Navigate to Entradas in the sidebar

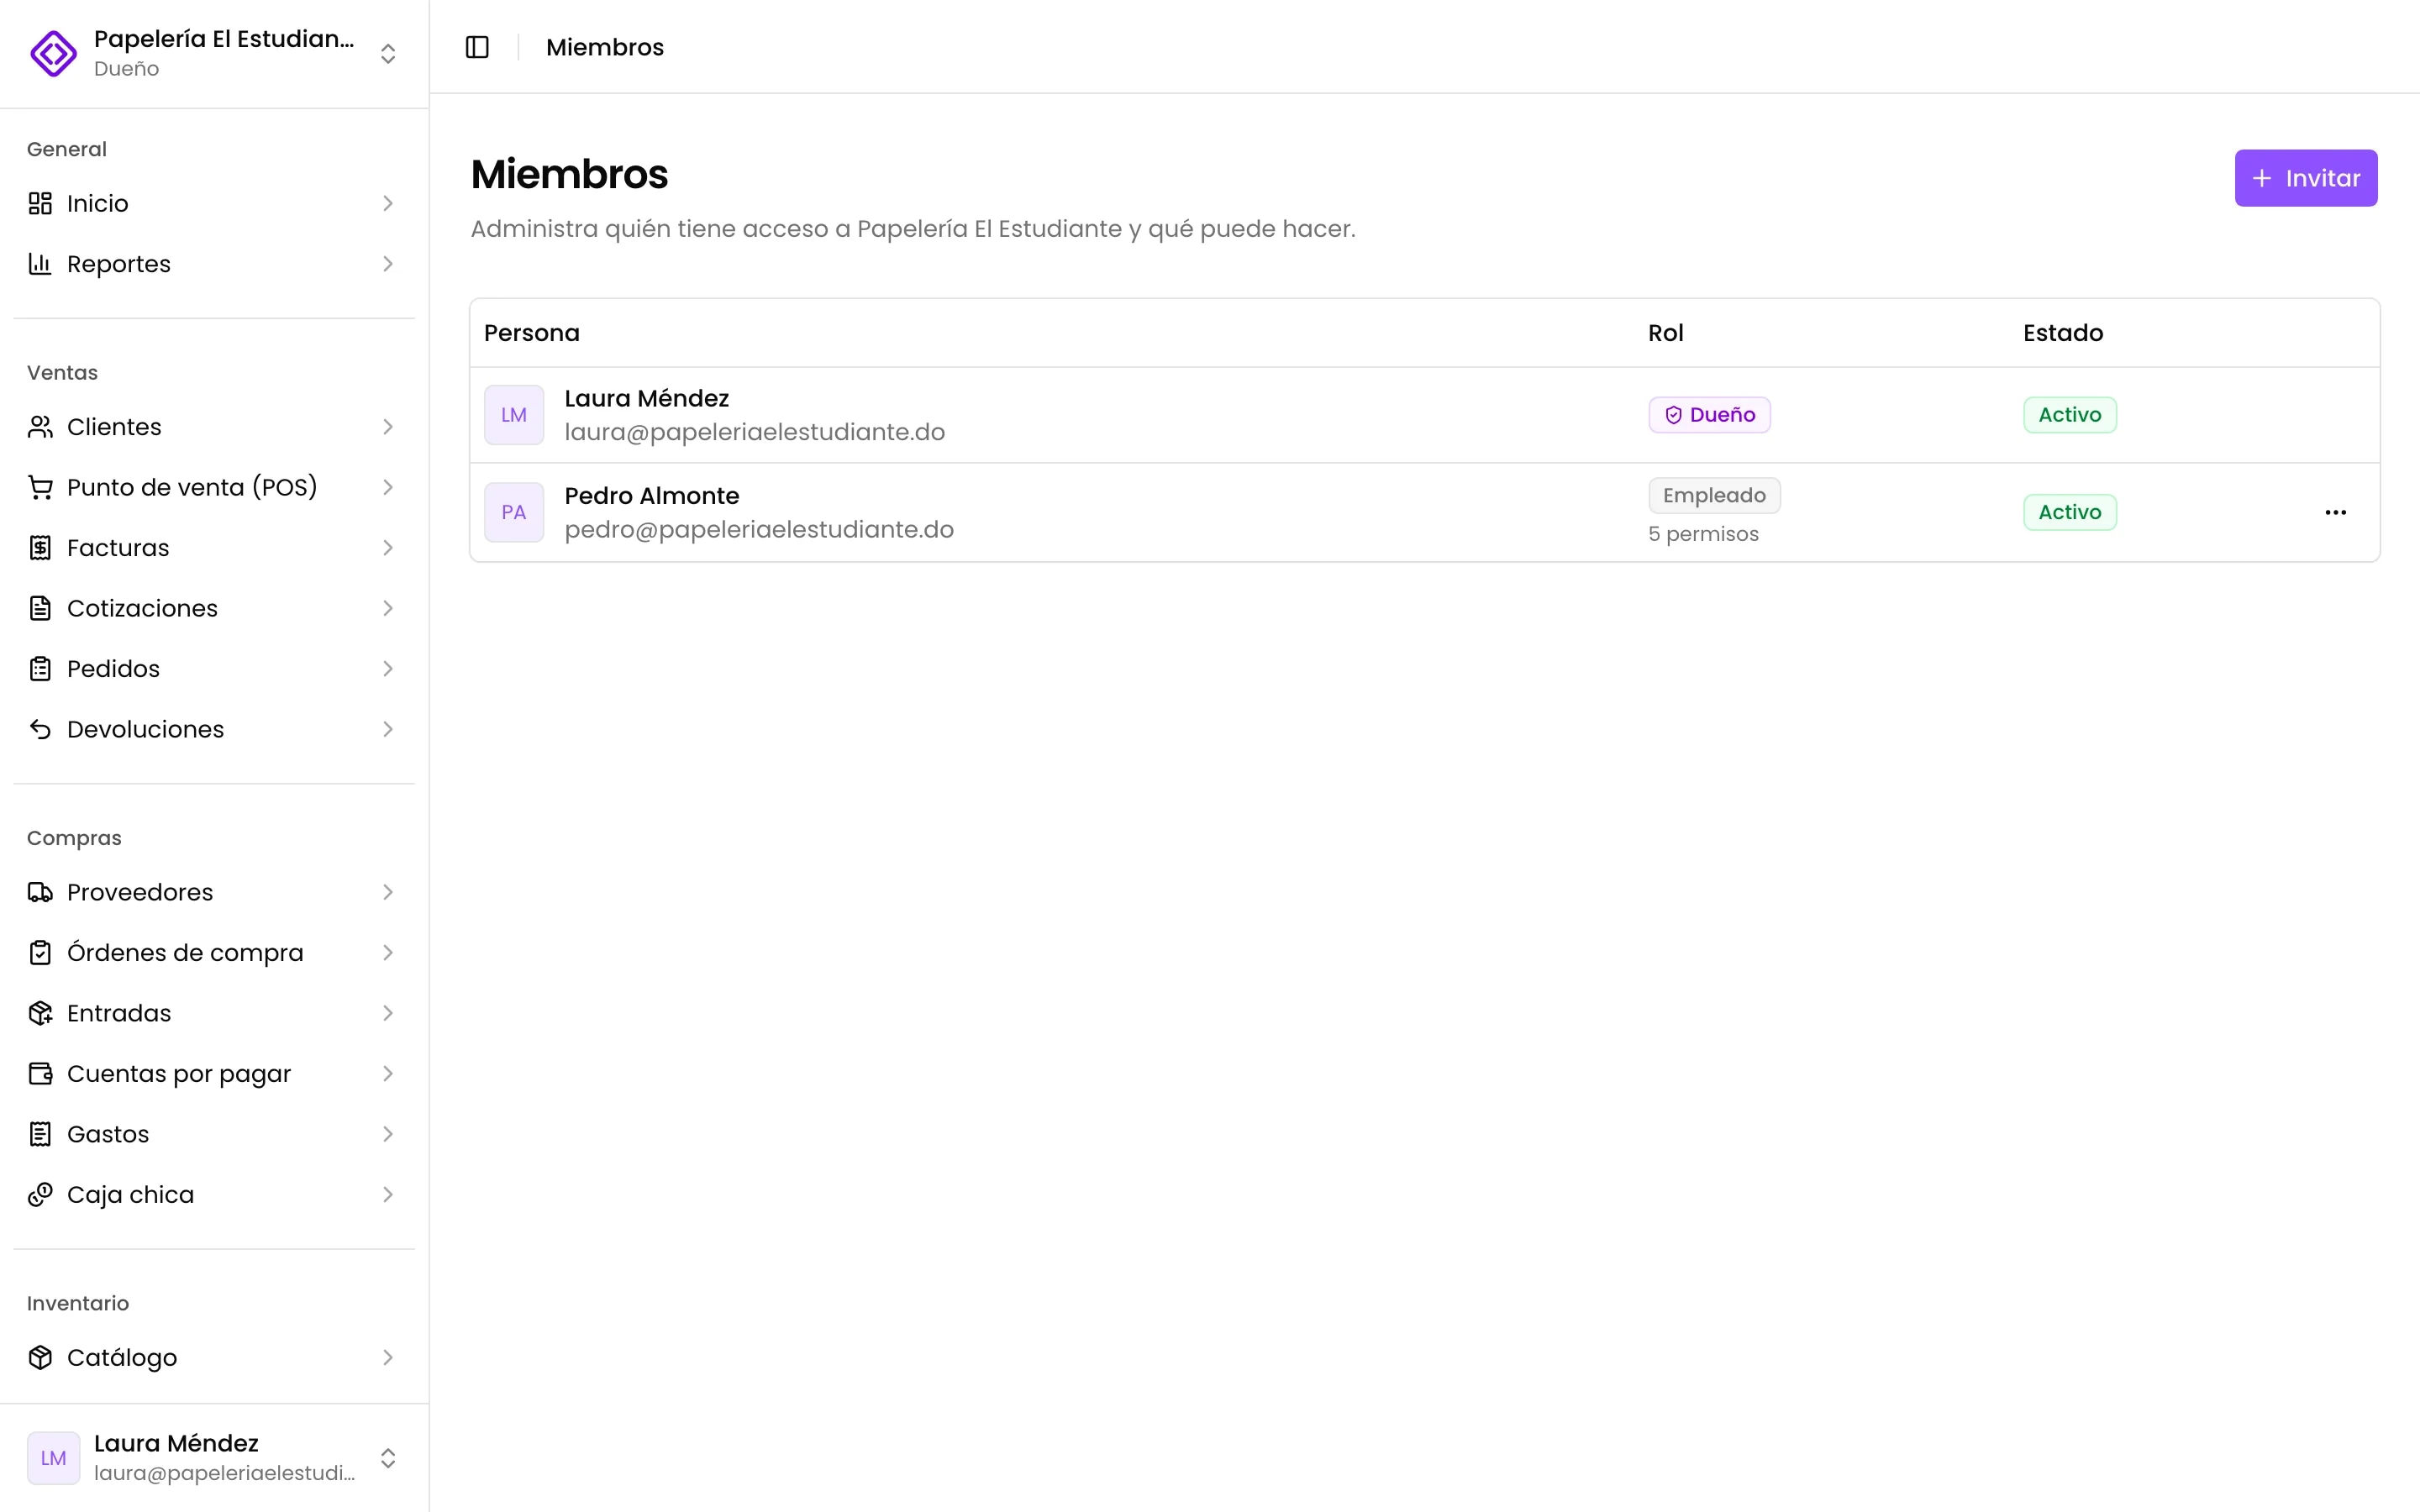(214, 1013)
